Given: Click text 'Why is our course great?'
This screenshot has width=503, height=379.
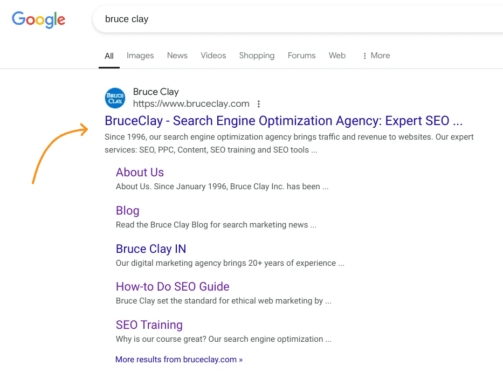Looking at the screenshot, I should click(x=161, y=339).
